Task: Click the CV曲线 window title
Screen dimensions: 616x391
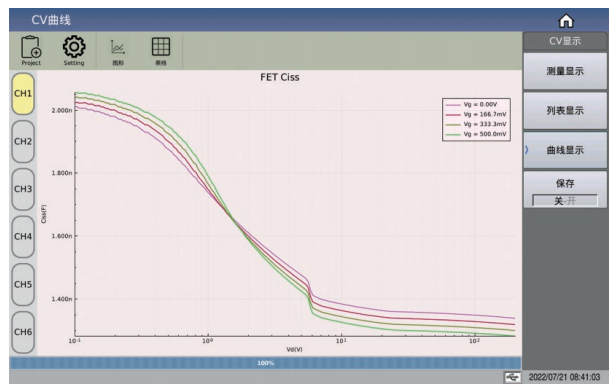Action: pos(51,20)
